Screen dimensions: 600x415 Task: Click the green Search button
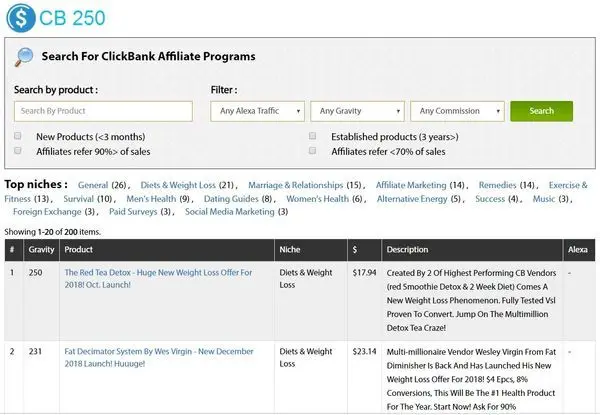[541, 111]
